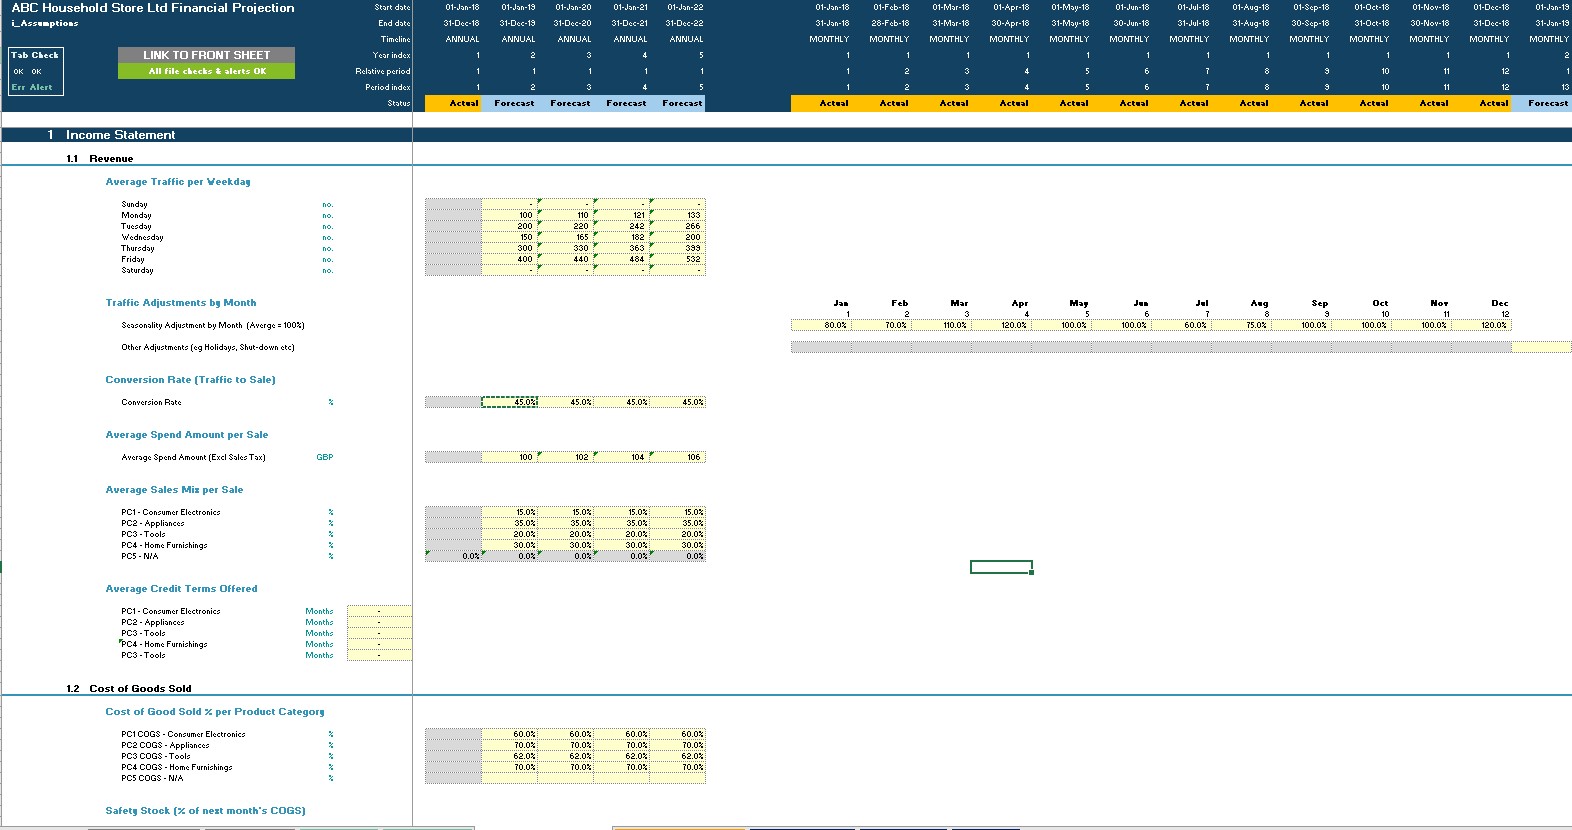Select the PC5 - N/A sales mix label
The height and width of the screenshot is (830, 1572).
(140, 556)
